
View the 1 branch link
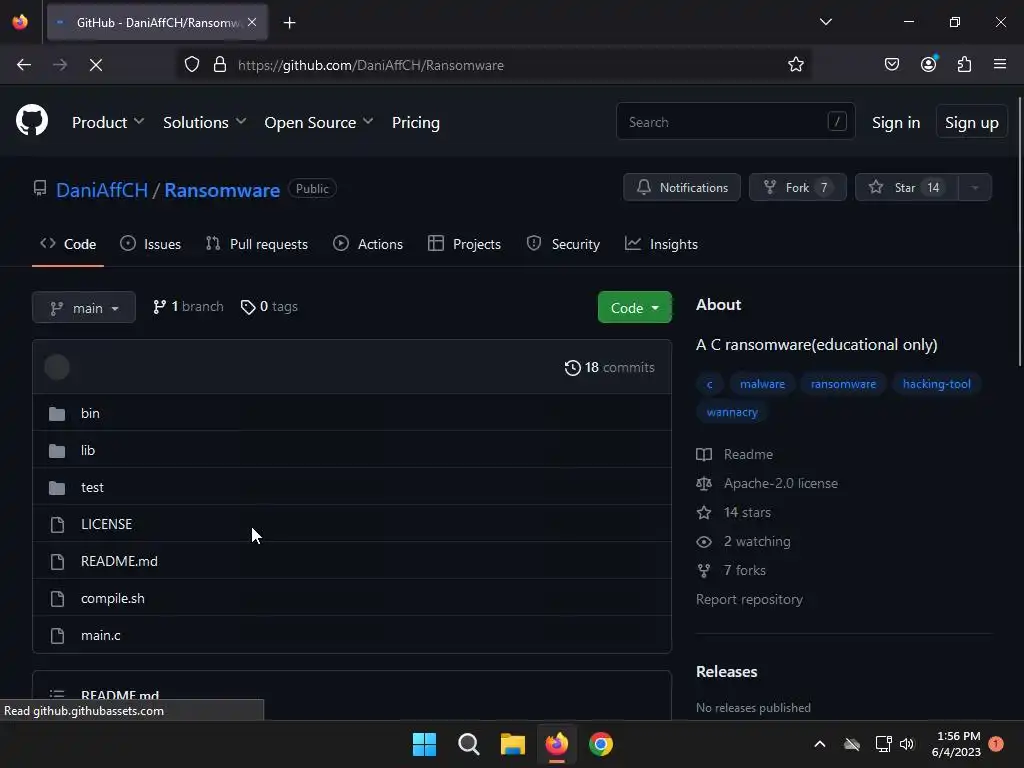(188, 307)
